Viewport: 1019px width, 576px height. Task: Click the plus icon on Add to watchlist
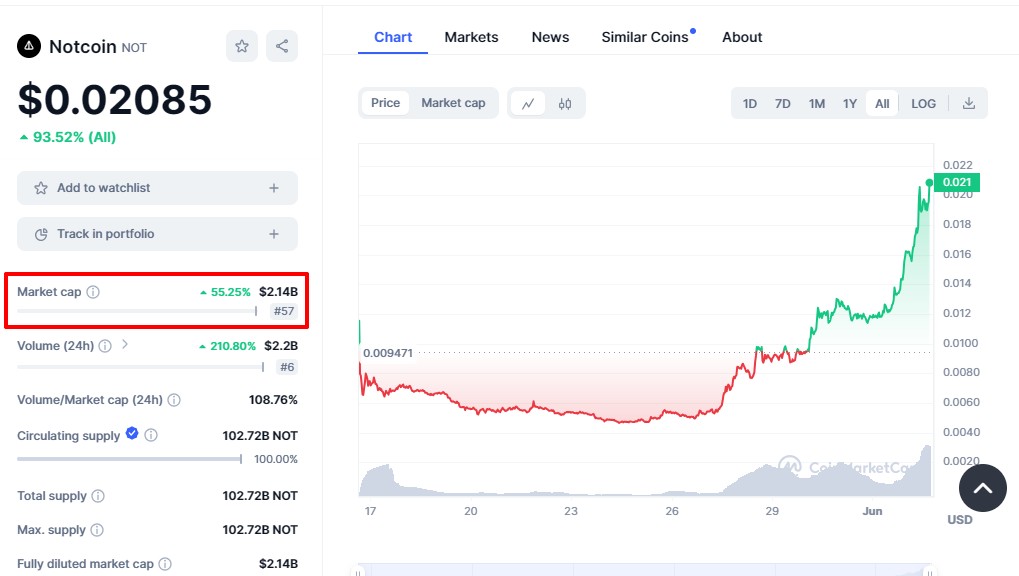click(274, 188)
